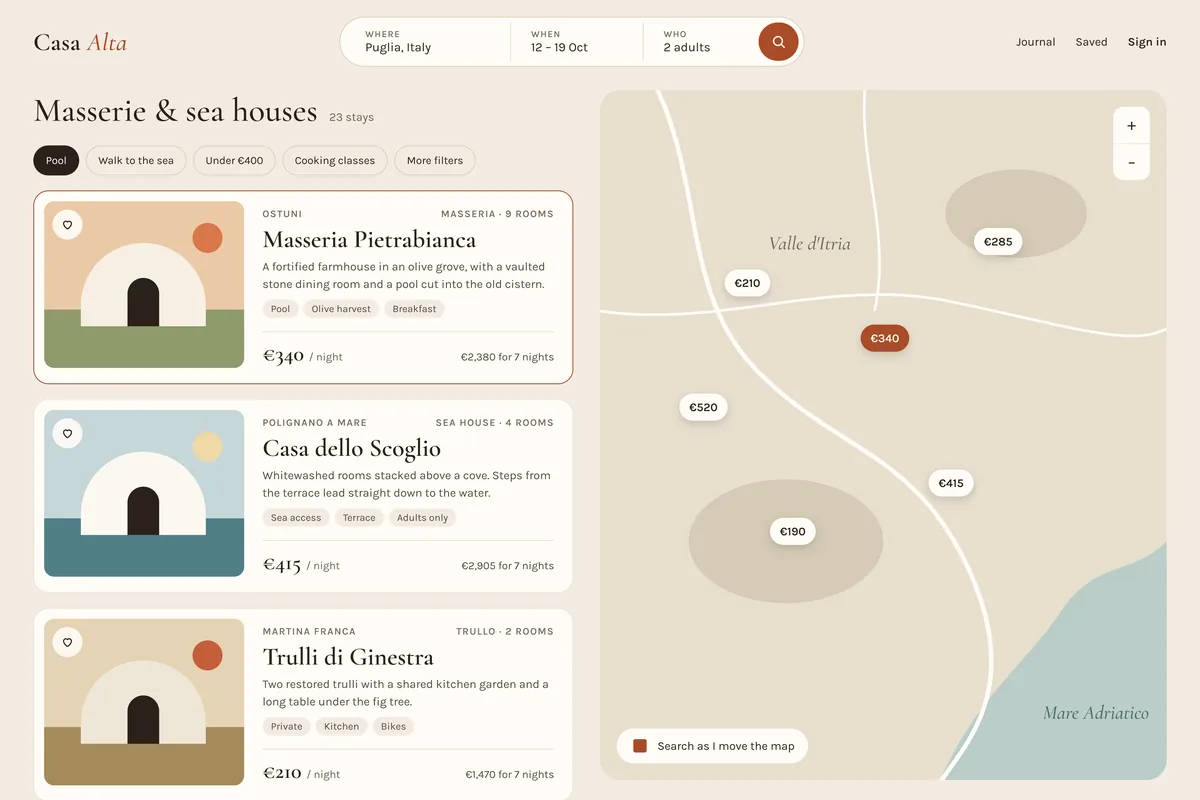Click the Ostuni location label
This screenshot has height=800, width=1200.
click(282, 214)
